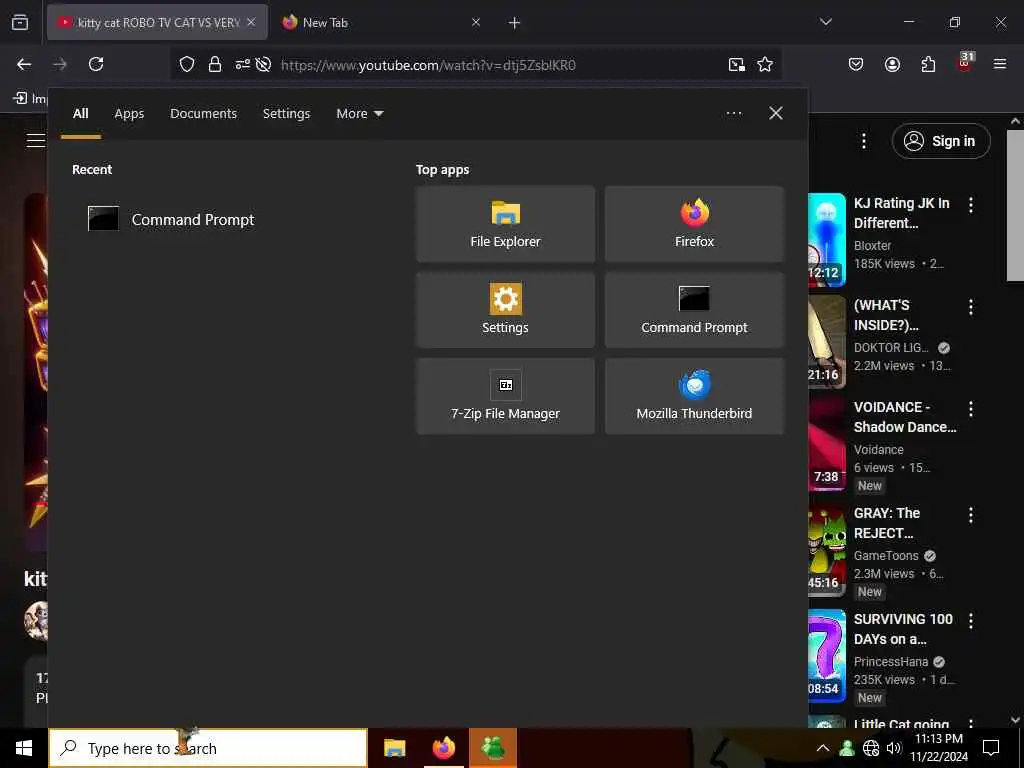1024x768 pixels.
Task: Click the 7:38 video thumbnail
Action: [827, 444]
